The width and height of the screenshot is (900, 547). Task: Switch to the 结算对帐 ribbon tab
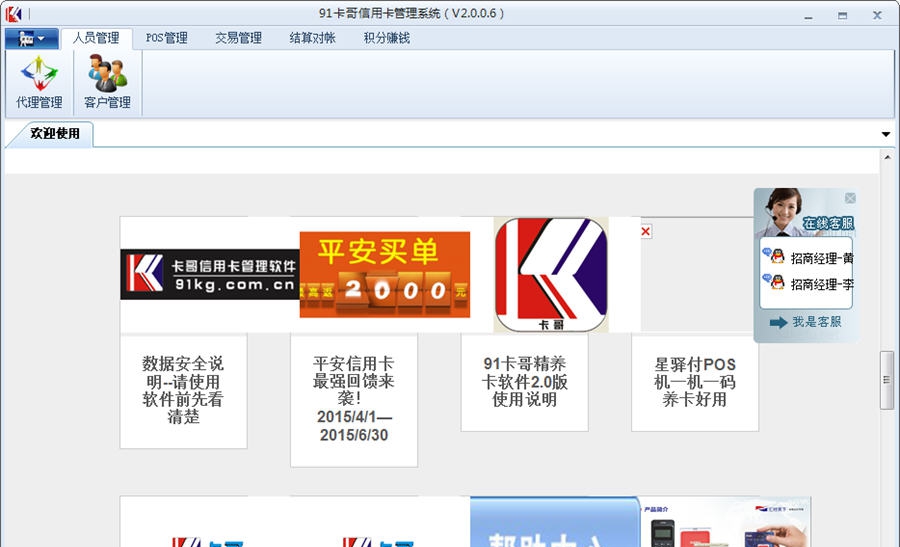click(312, 38)
